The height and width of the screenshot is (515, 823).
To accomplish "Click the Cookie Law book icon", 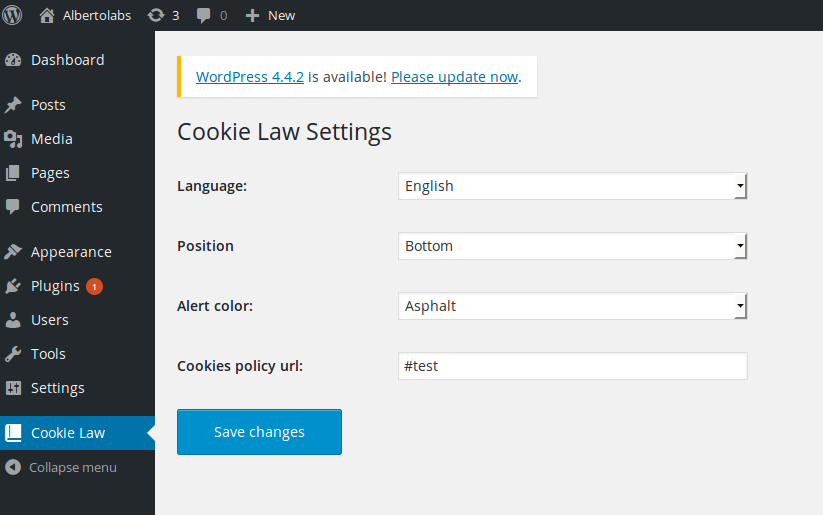I will coord(13,433).
